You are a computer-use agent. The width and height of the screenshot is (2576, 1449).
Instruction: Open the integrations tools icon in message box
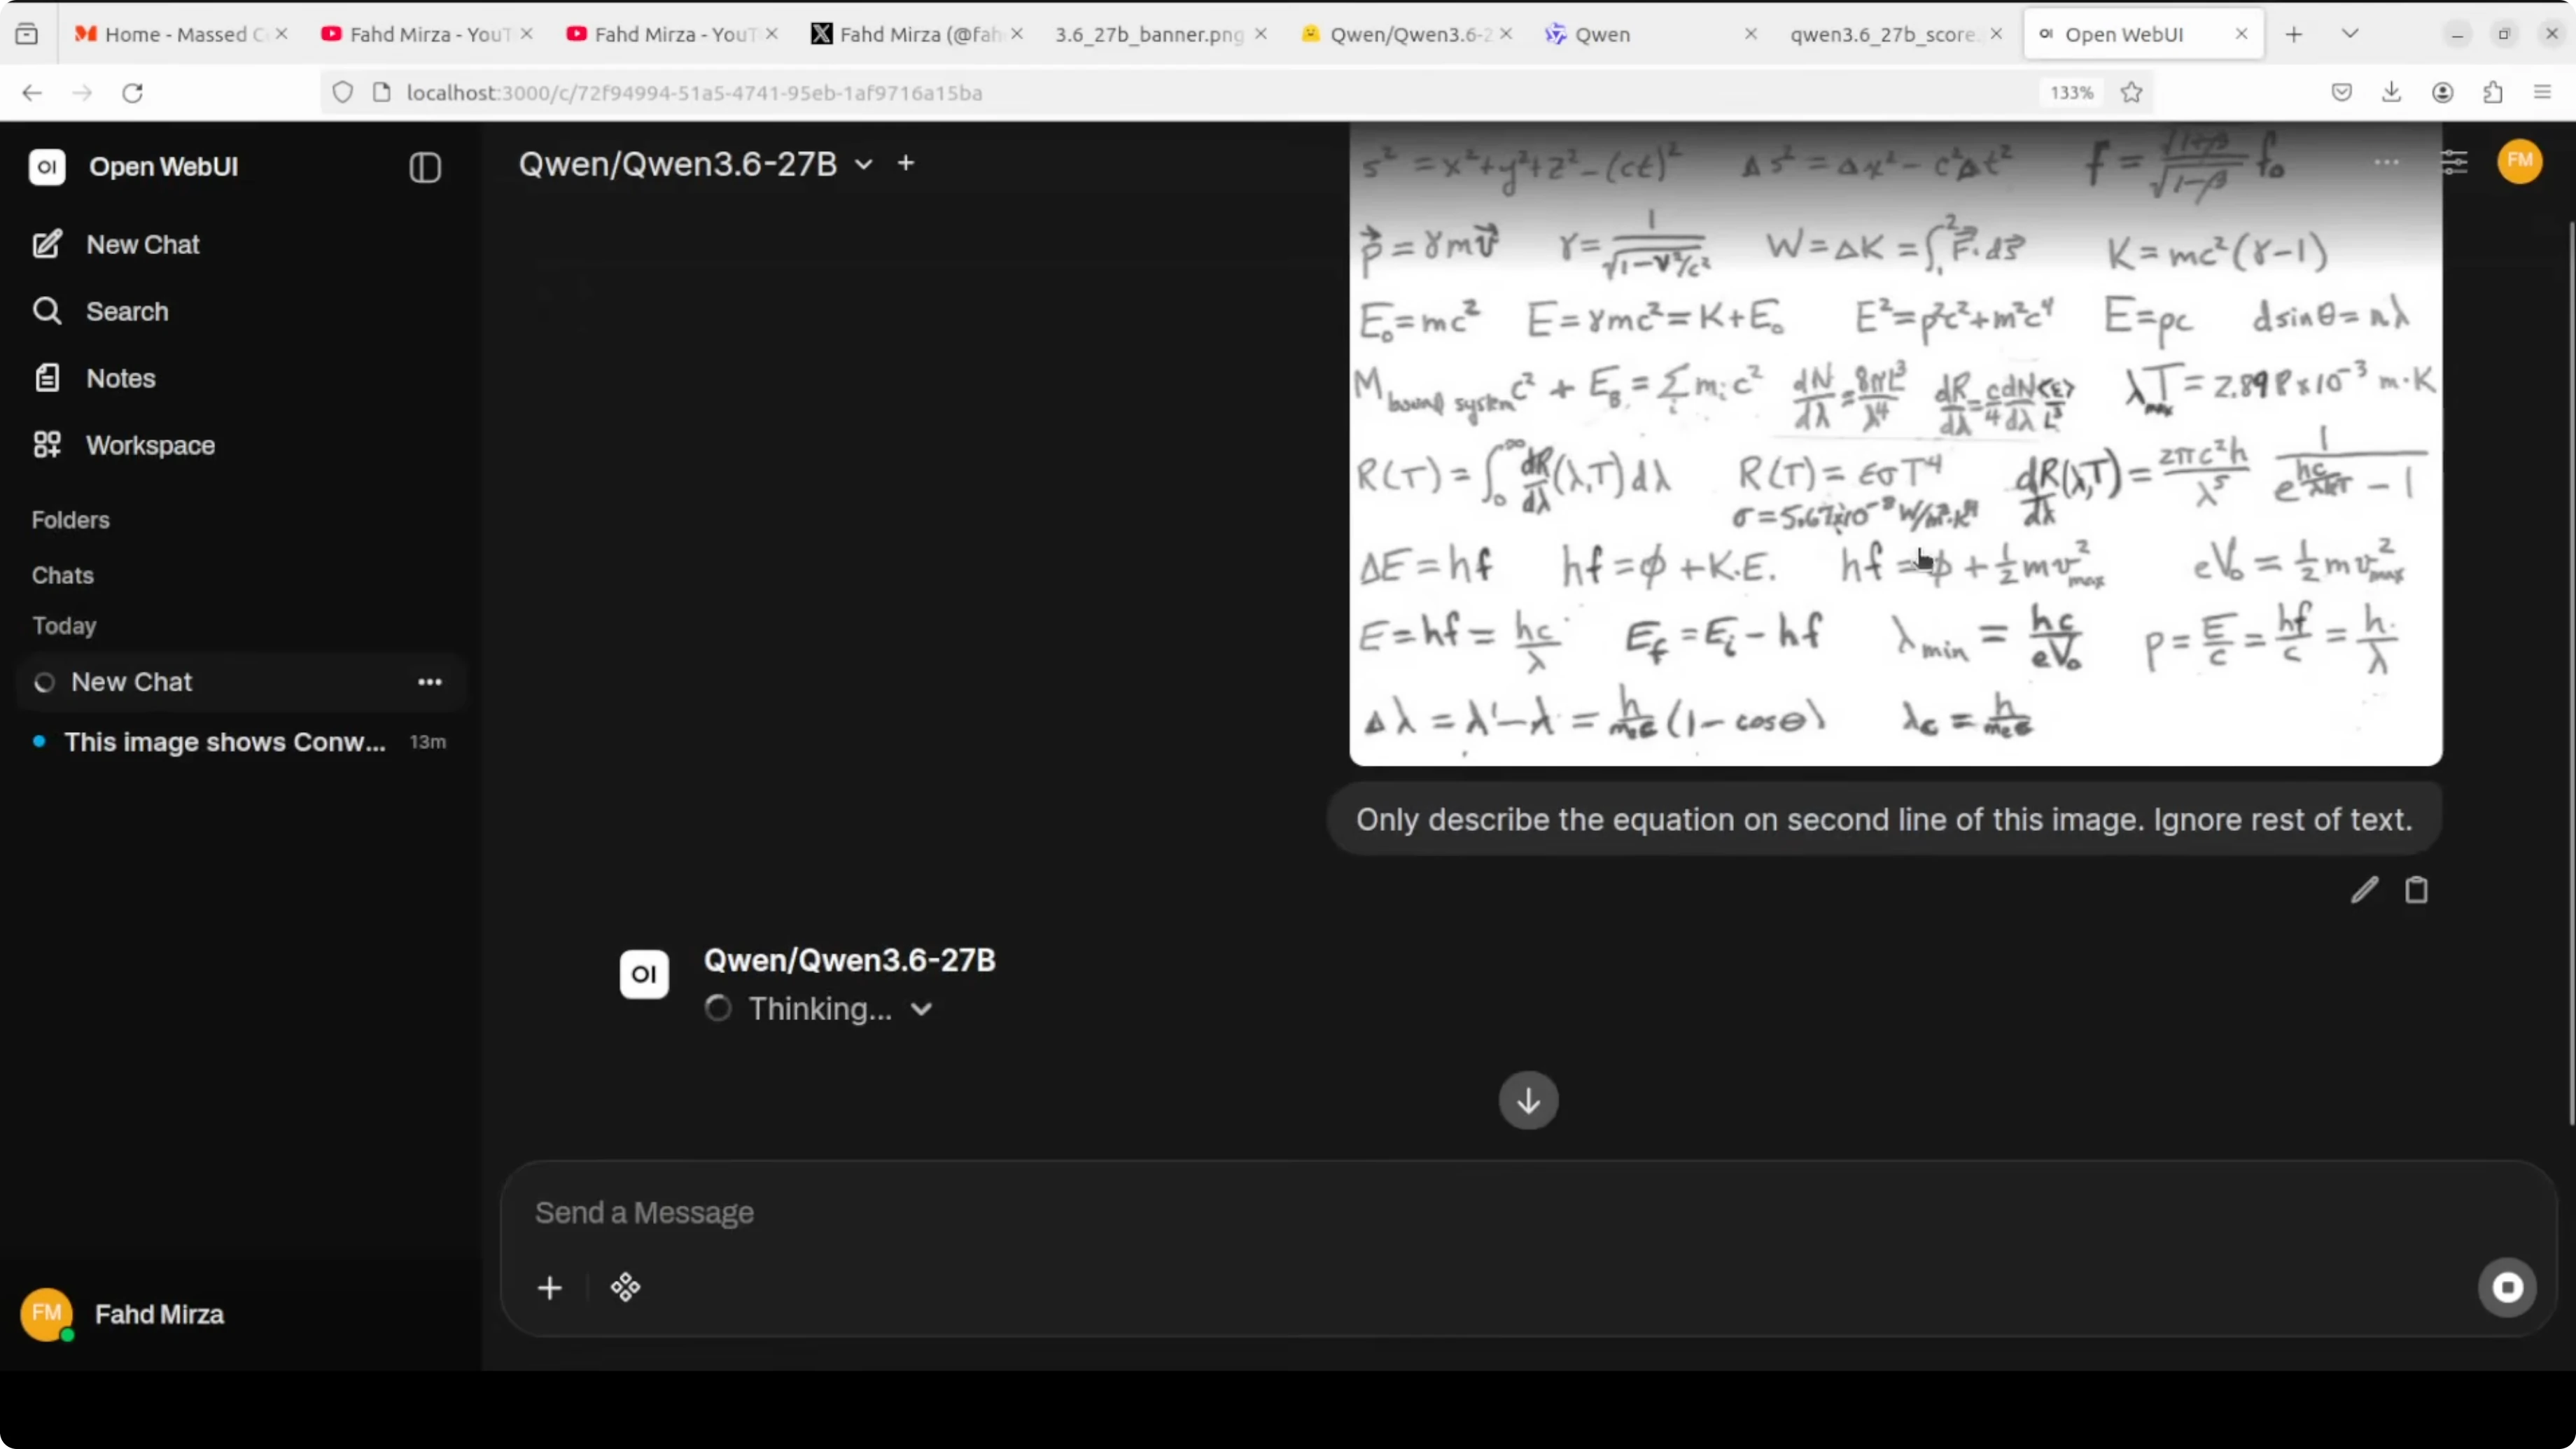tap(626, 1288)
